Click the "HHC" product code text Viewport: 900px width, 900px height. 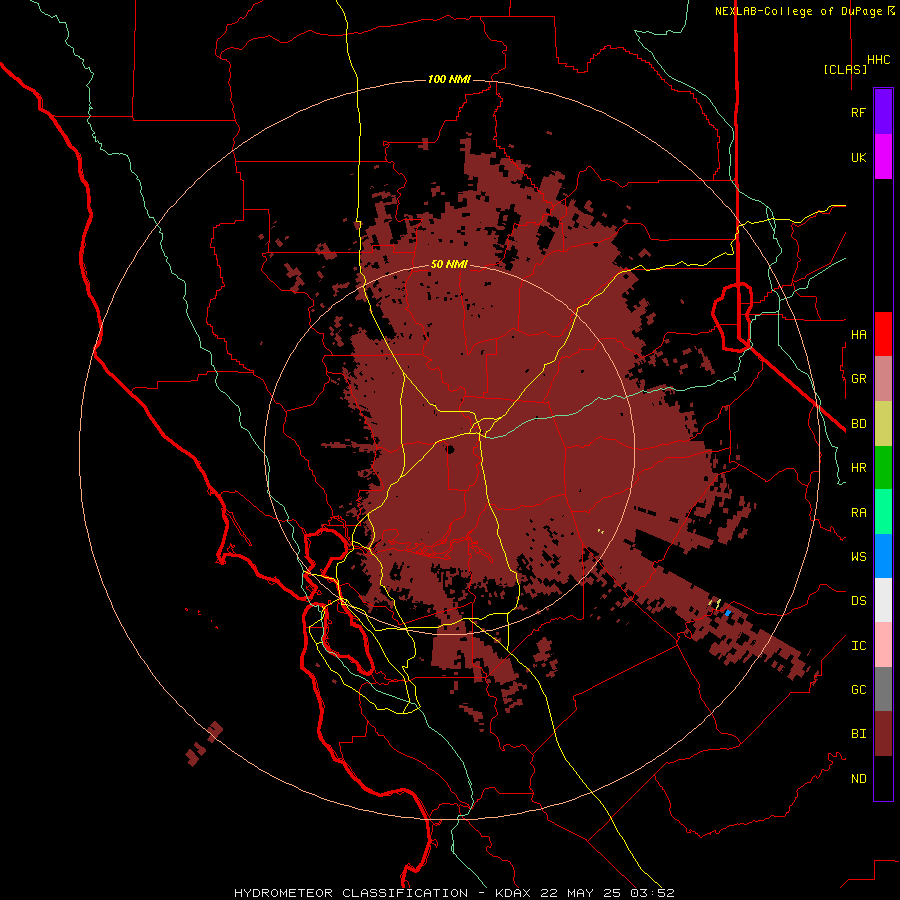(878, 60)
